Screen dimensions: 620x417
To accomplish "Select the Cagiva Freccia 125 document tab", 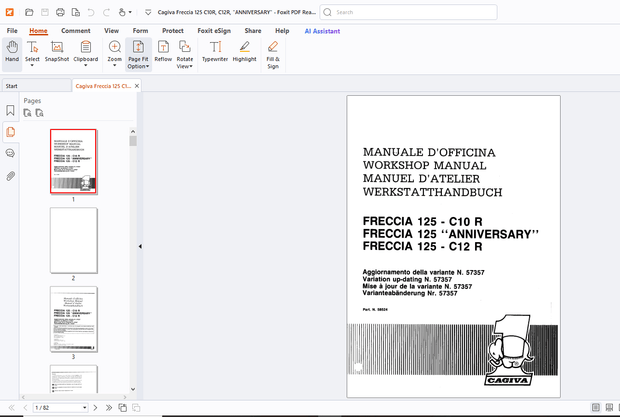I will (x=103, y=86).
